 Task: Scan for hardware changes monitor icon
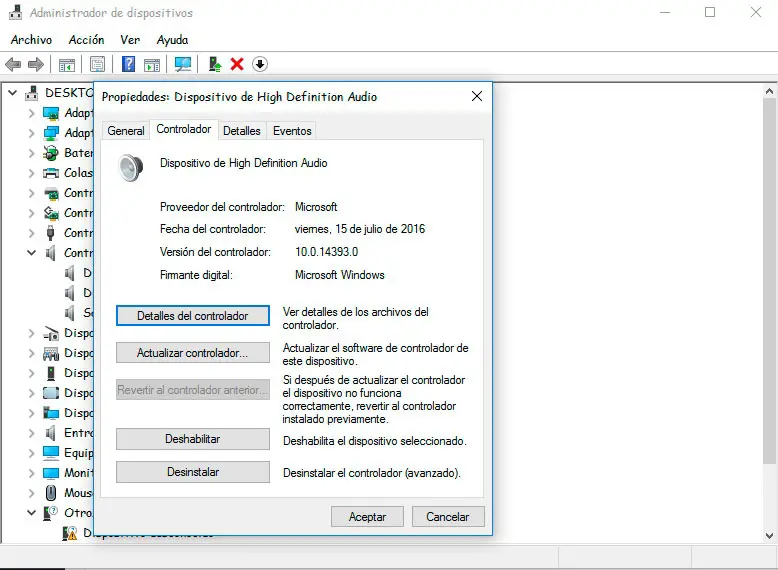(x=183, y=64)
